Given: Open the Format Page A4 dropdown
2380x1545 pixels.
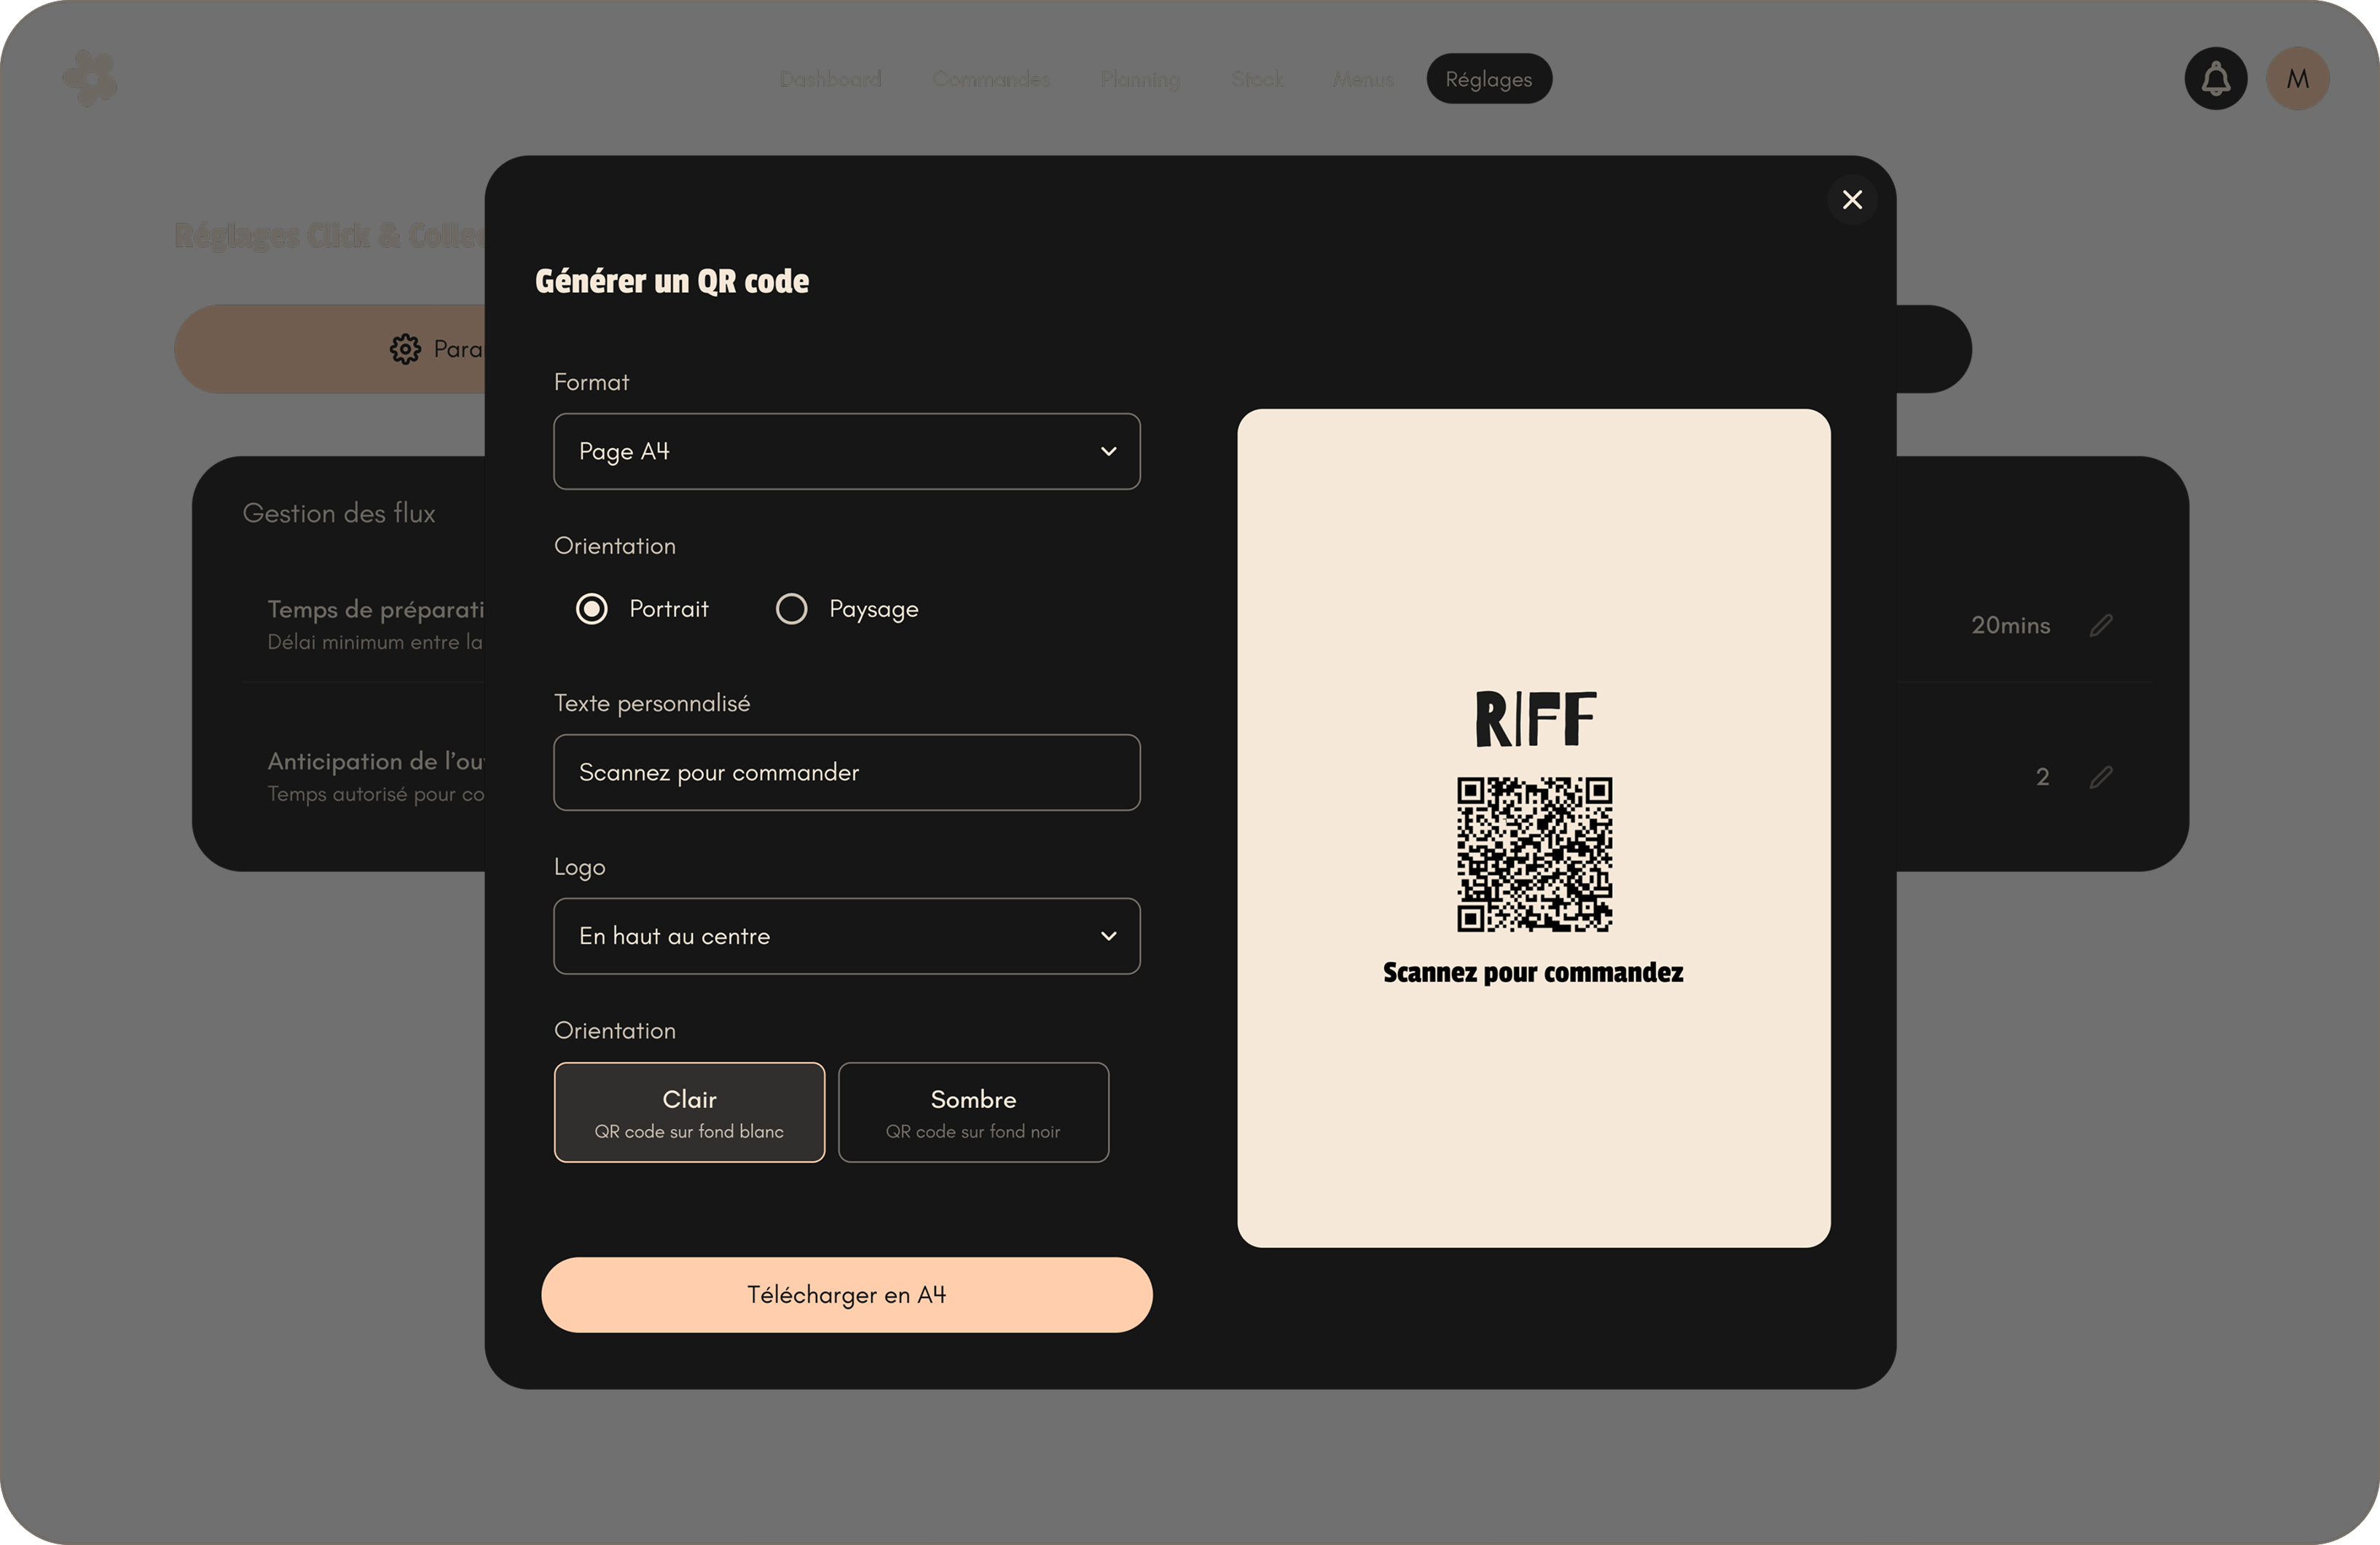Looking at the screenshot, I should [847, 451].
